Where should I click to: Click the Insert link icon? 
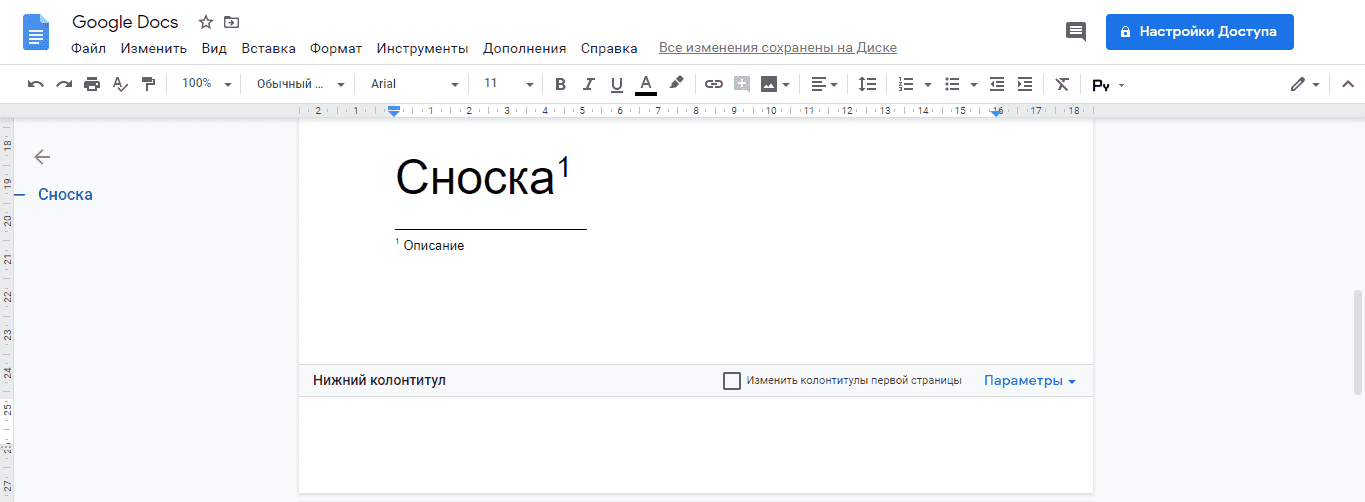[x=713, y=84]
